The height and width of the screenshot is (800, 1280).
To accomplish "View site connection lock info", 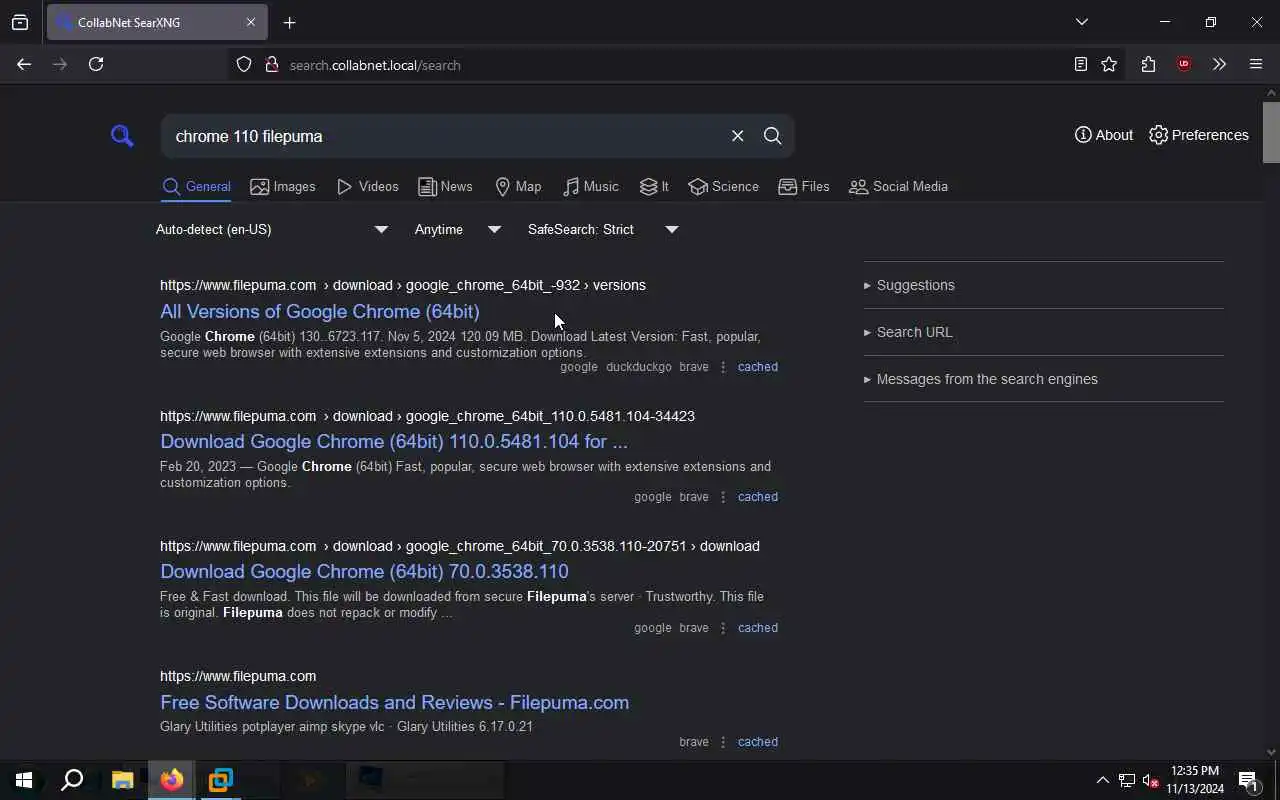I will [x=271, y=65].
